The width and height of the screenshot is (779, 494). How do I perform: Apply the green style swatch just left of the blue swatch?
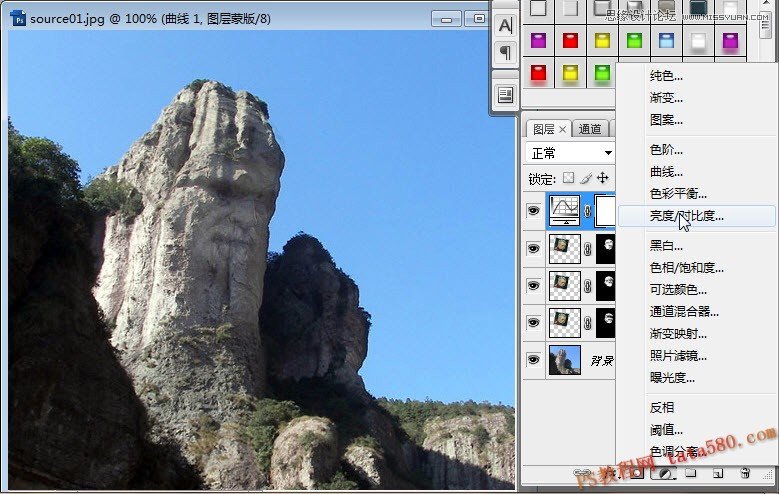[x=634, y=40]
